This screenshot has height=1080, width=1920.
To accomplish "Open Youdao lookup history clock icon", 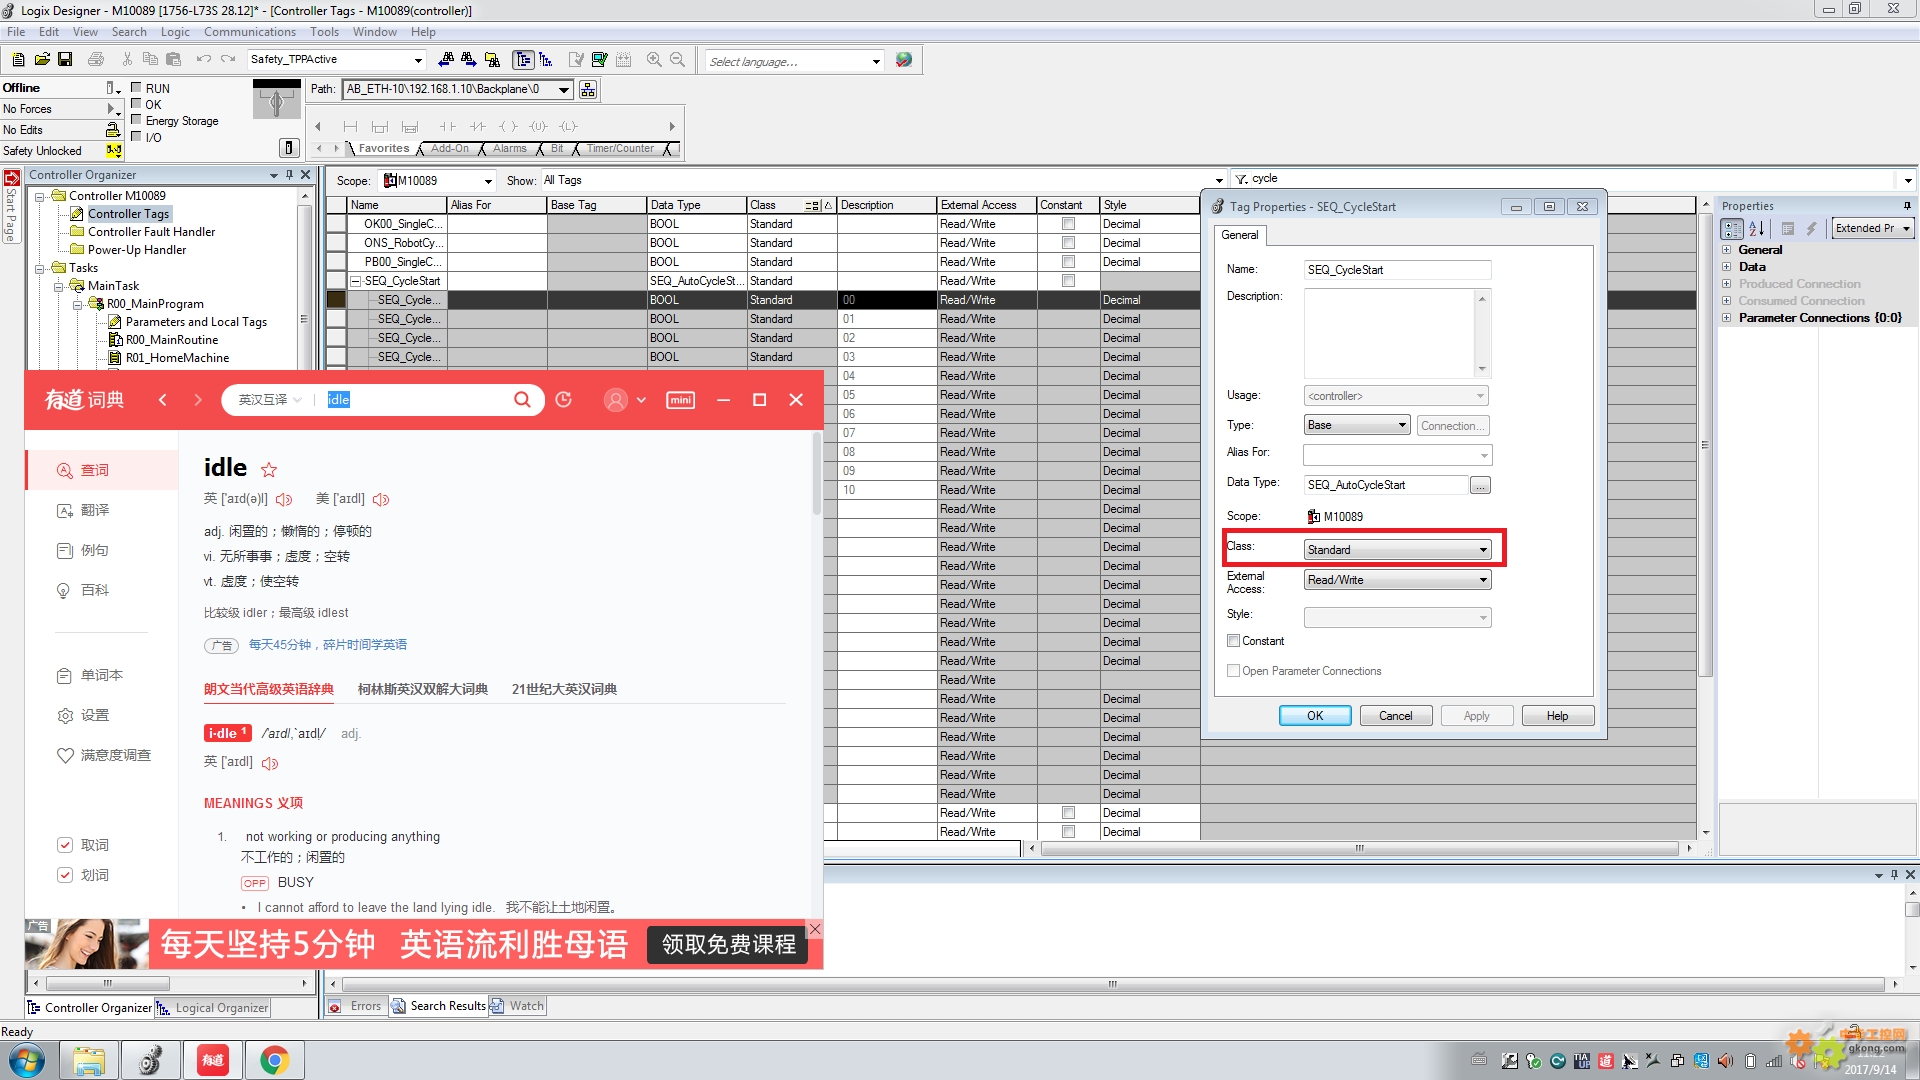I will [x=564, y=400].
